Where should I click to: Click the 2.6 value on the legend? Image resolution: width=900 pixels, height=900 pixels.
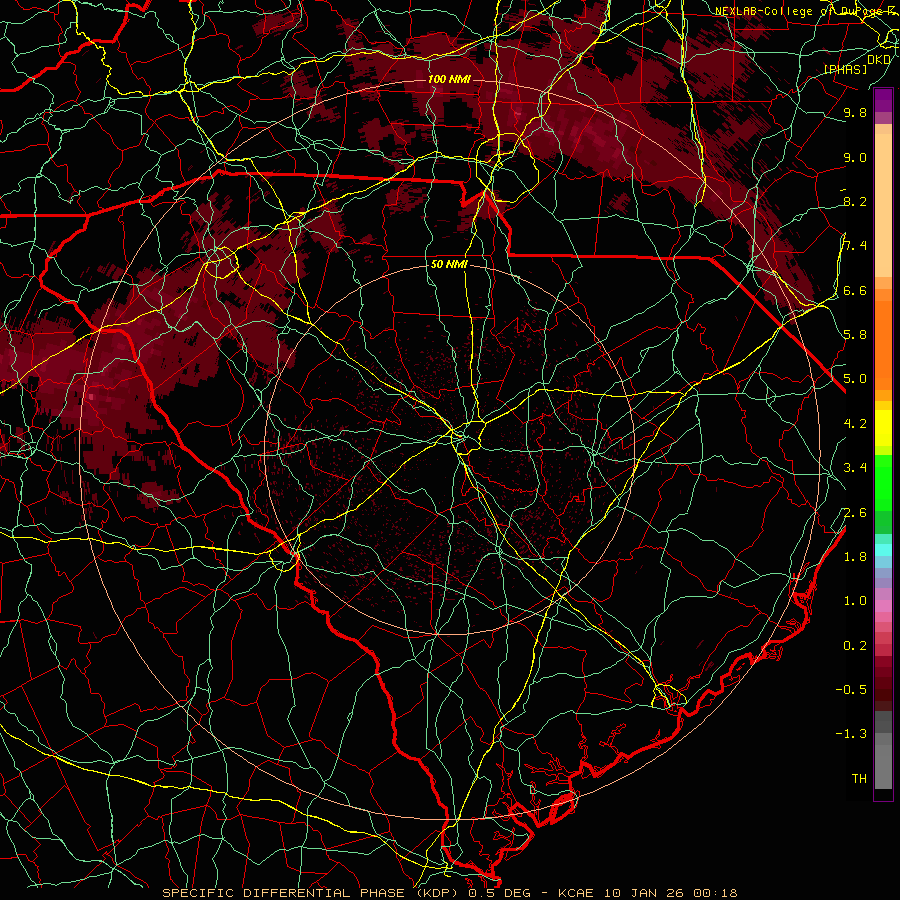[855, 512]
